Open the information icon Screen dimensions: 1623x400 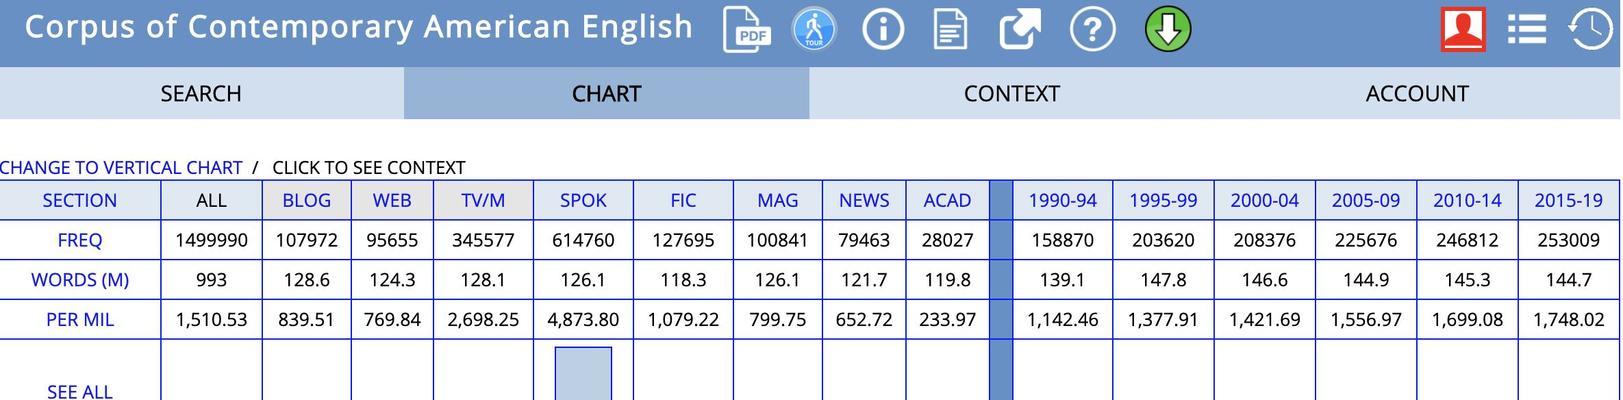coord(882,29)
